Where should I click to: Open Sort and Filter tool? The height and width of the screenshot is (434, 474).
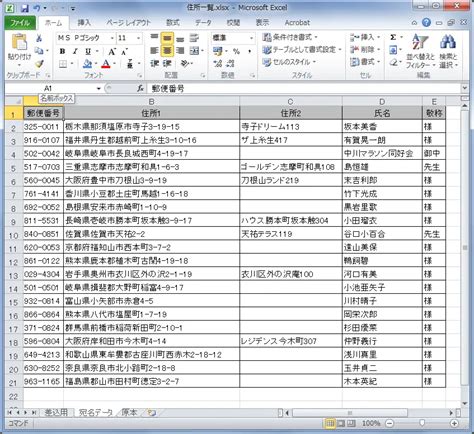420,51
